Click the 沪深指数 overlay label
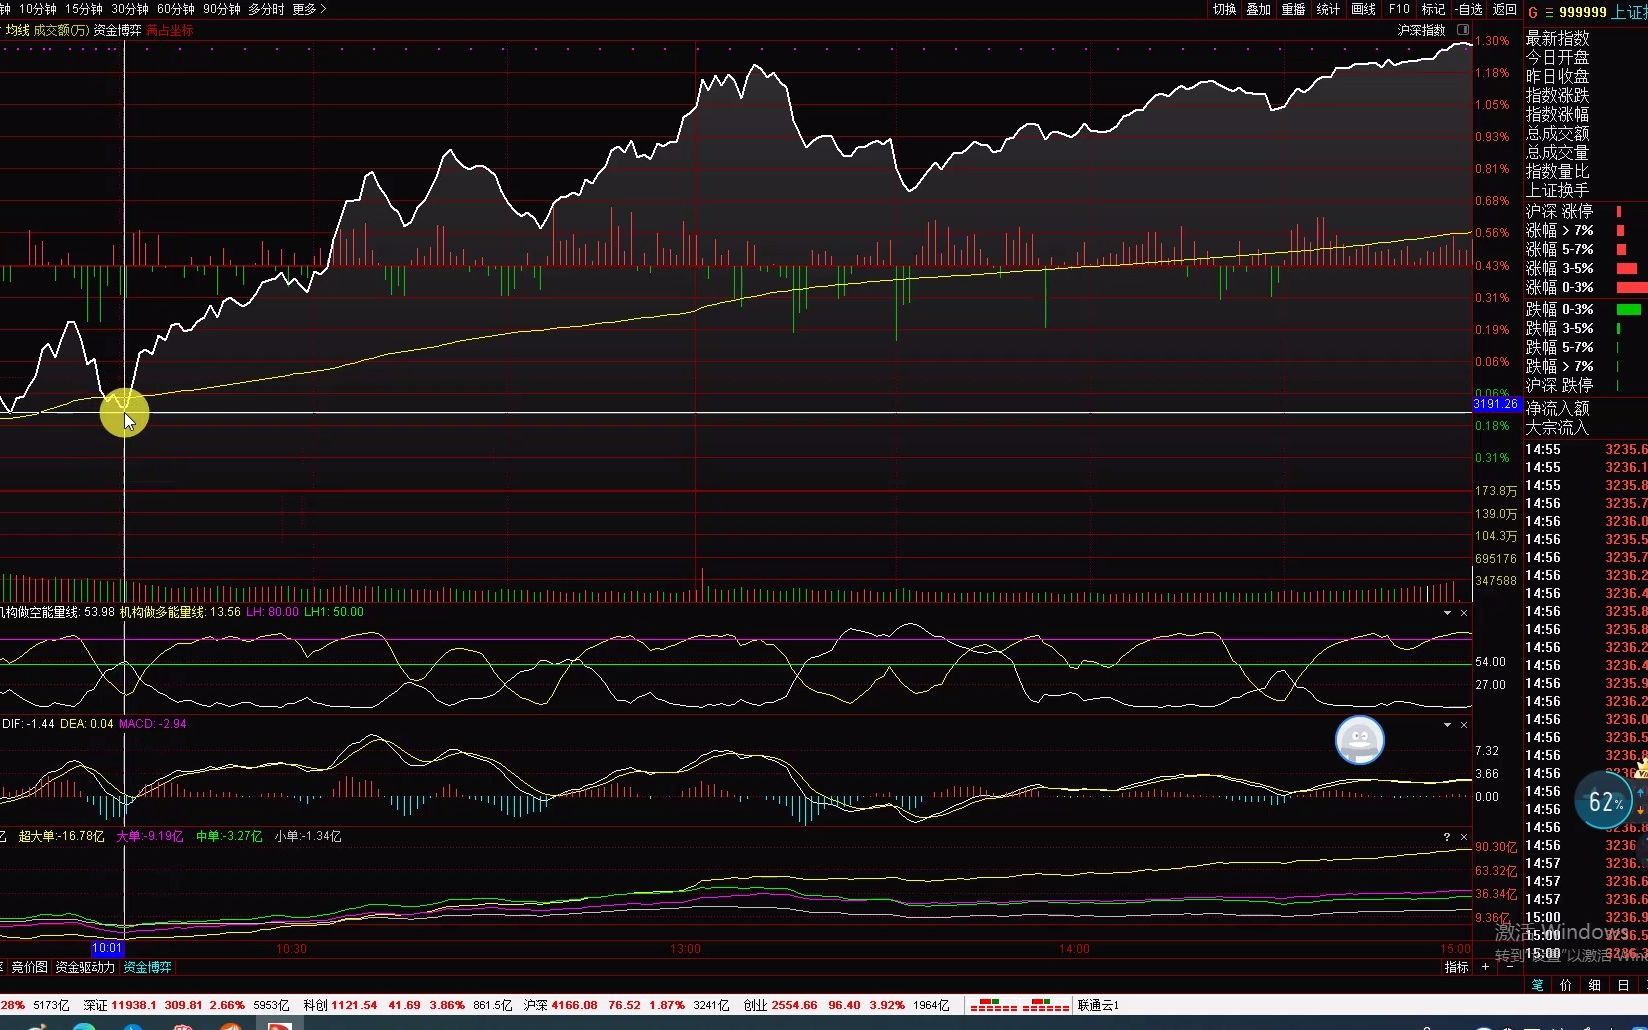This screenshot has width=1648, height=1030. (1421, 30)
